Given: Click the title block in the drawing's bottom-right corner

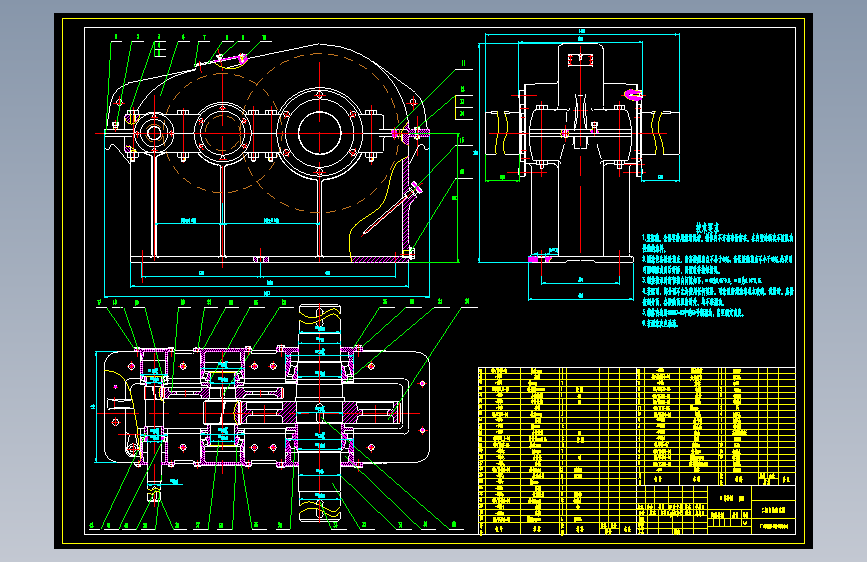Looking at the screenshot, I should coord(716,510).
